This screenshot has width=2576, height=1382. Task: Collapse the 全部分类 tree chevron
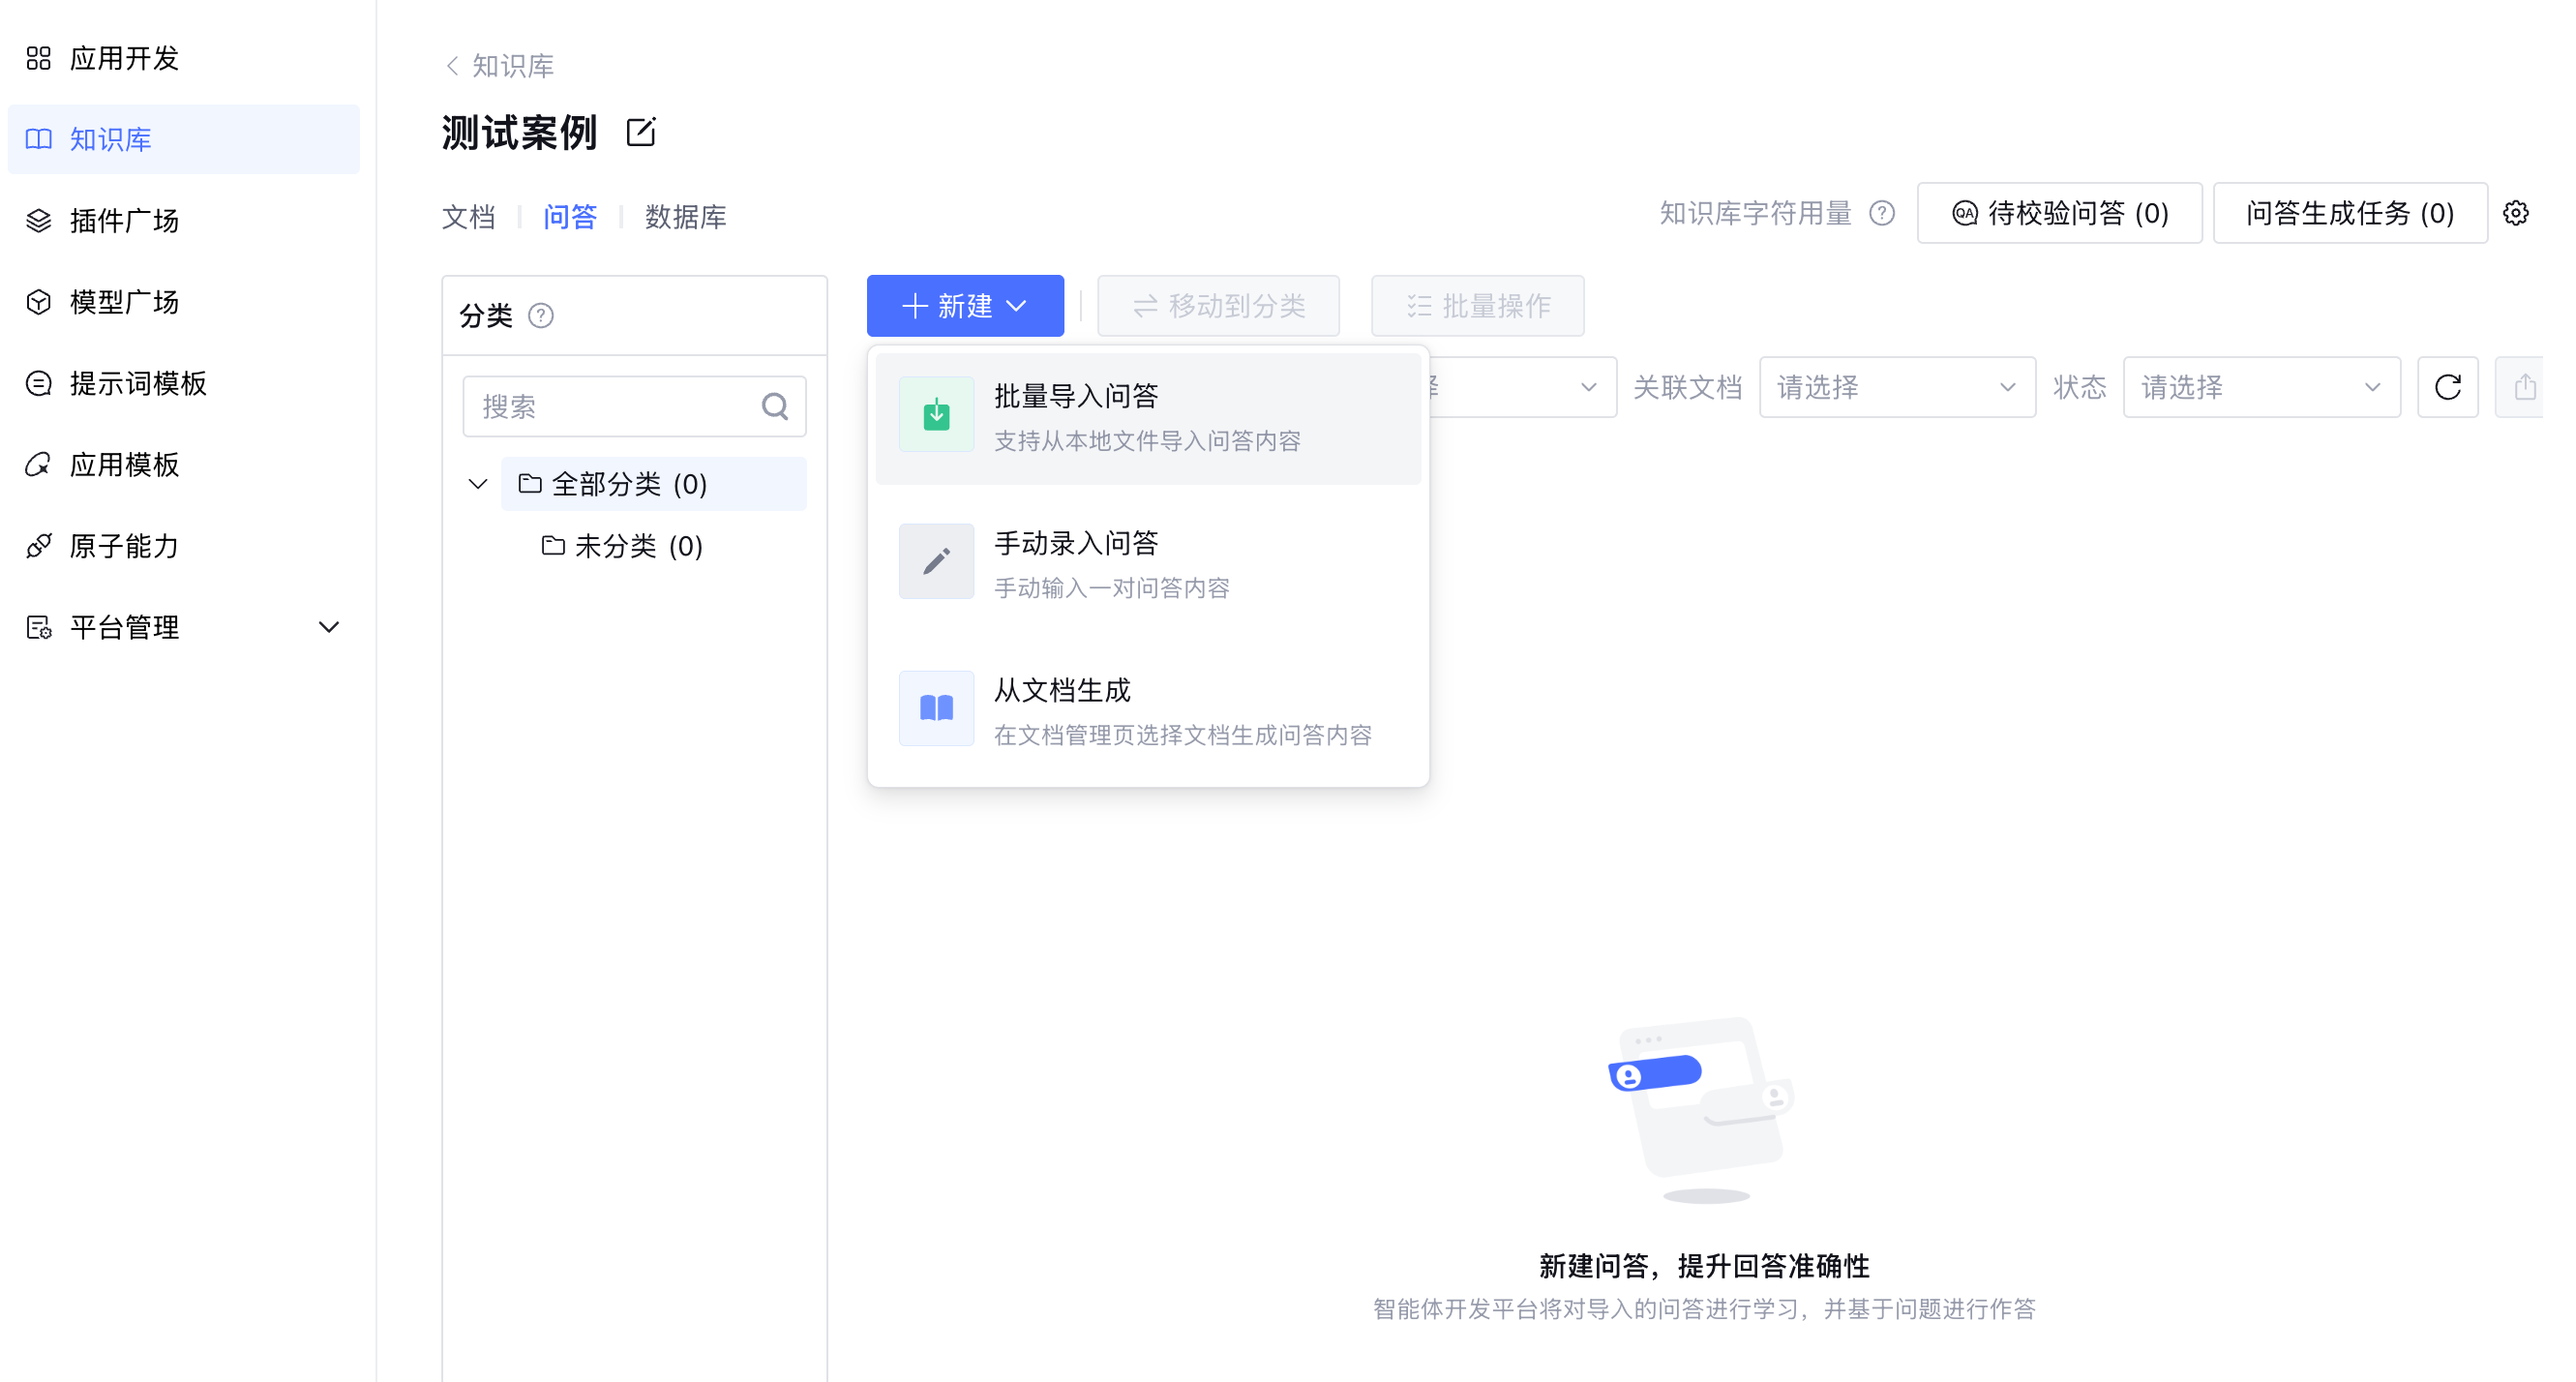(478, 484)
